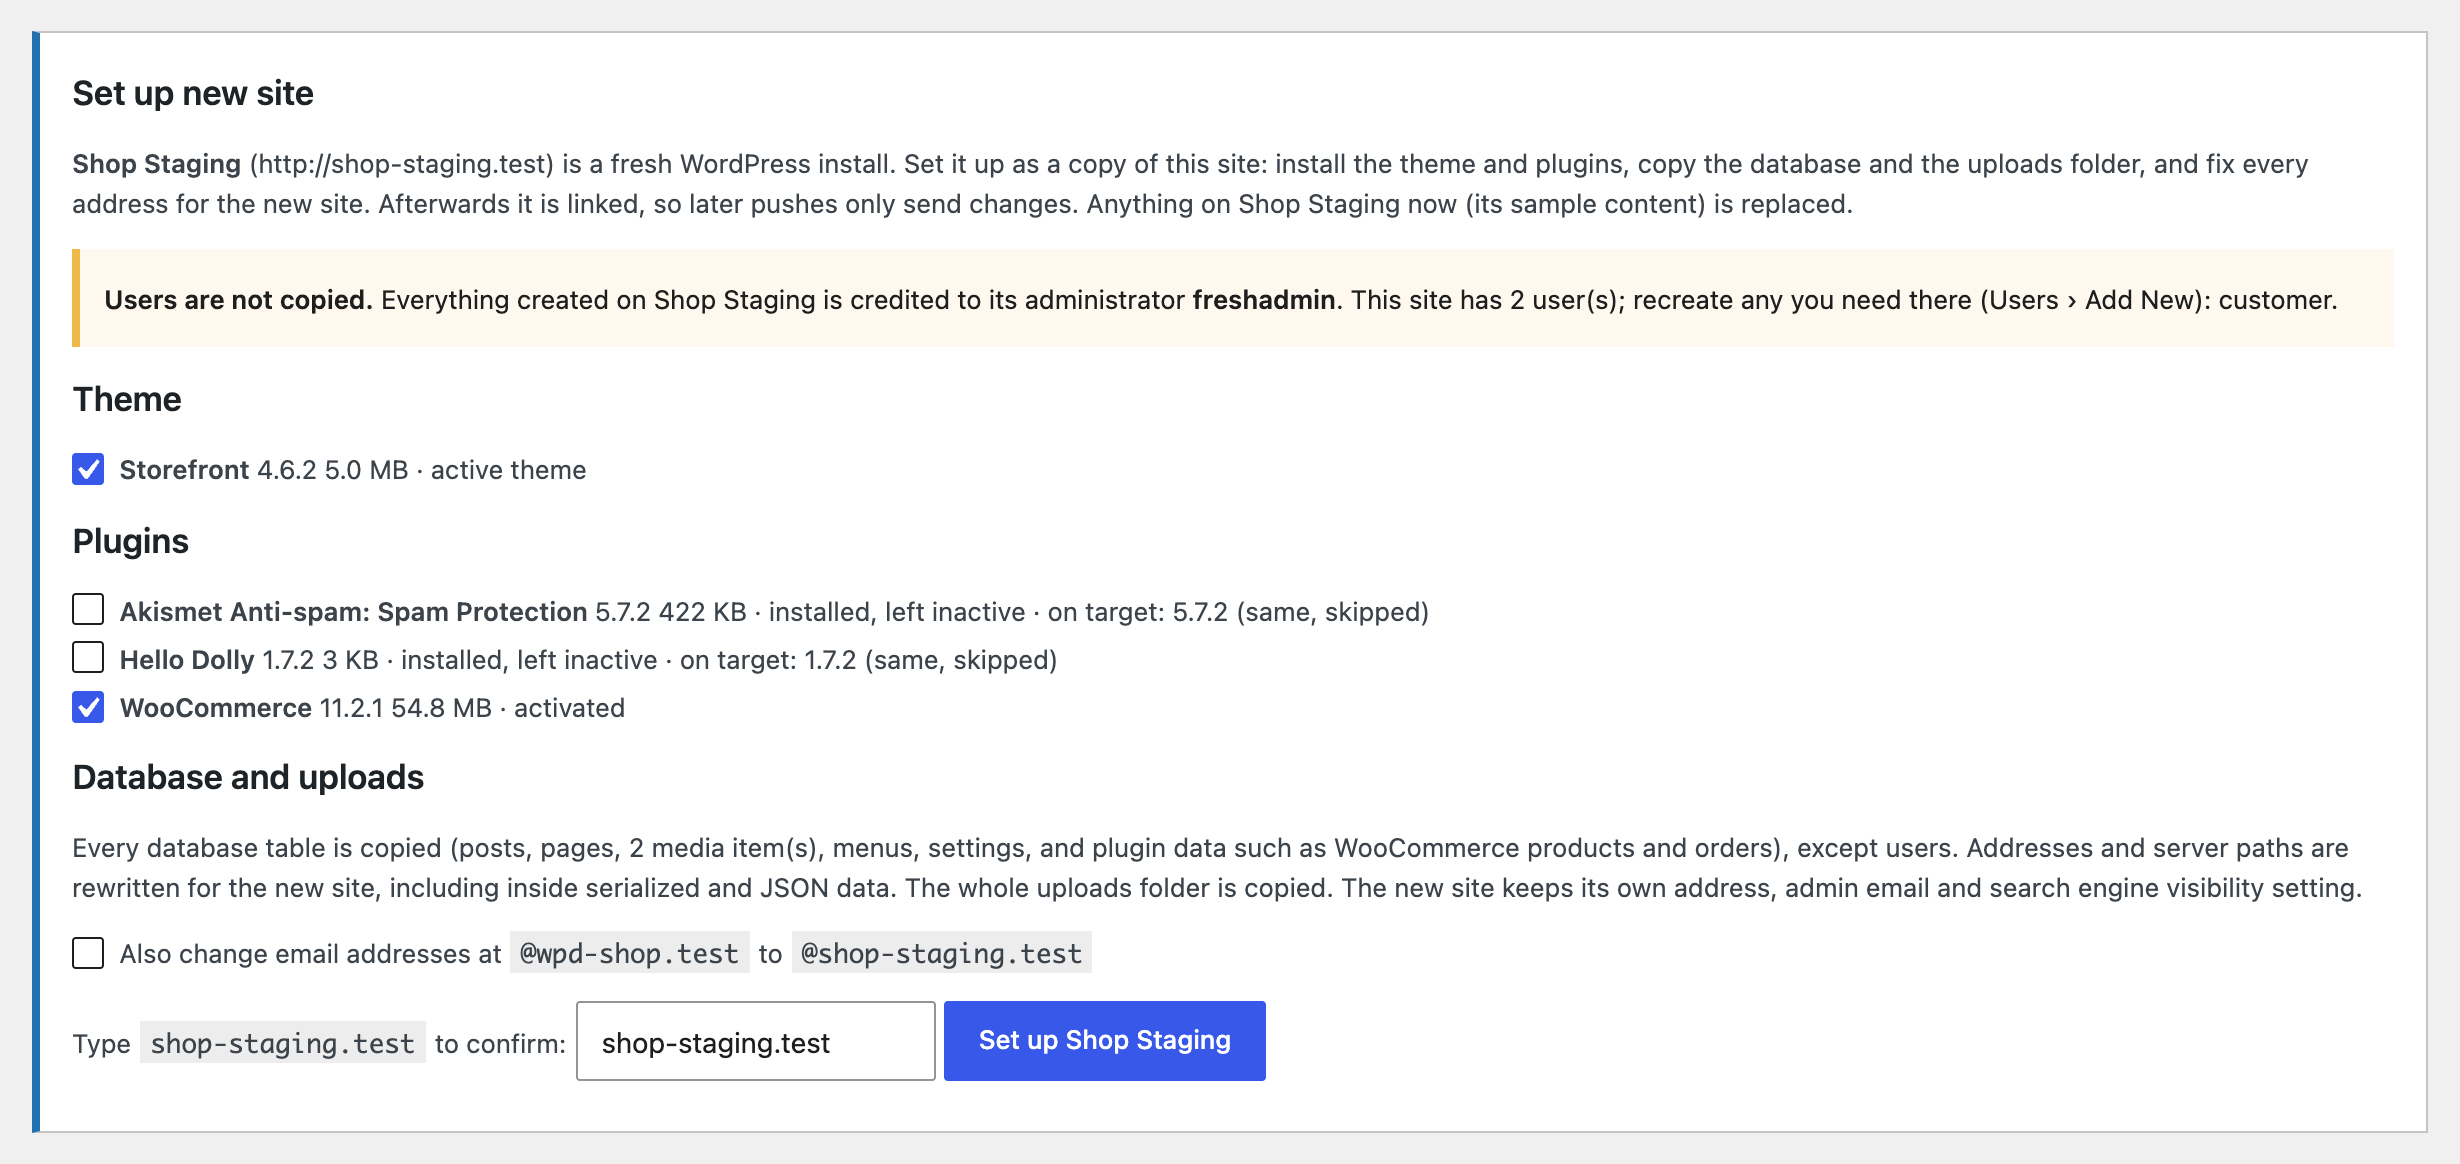Click the Set up Shop Staging button
The height and width of the screenshot is (1164, 2460).
(x=1105, y=1041)
